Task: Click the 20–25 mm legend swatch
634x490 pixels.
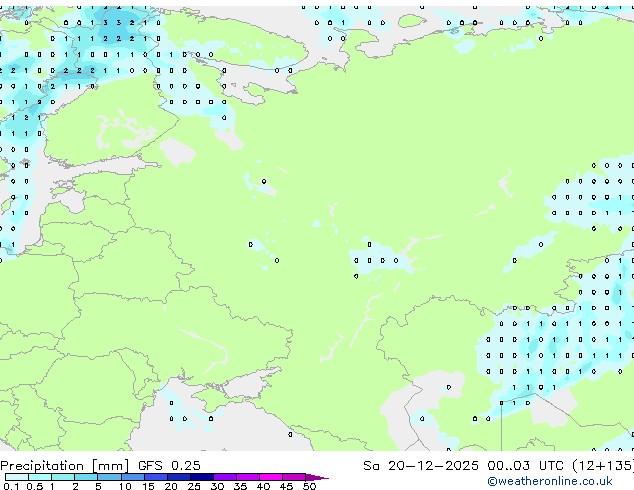Action: [x=178, y=477]
